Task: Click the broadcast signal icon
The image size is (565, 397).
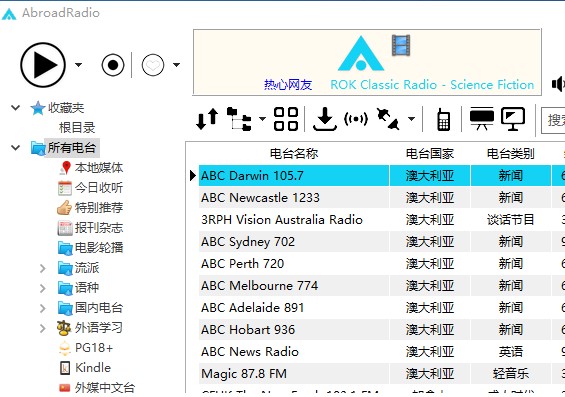Action: (356, 119)
